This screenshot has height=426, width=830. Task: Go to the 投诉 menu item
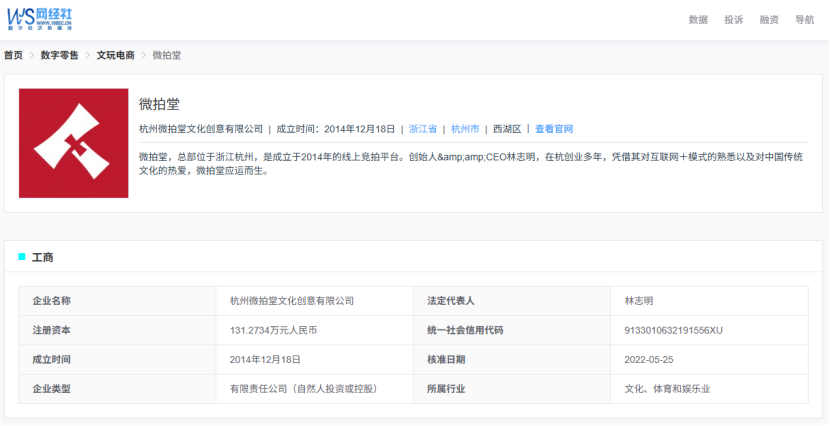(x=734, y=20)
